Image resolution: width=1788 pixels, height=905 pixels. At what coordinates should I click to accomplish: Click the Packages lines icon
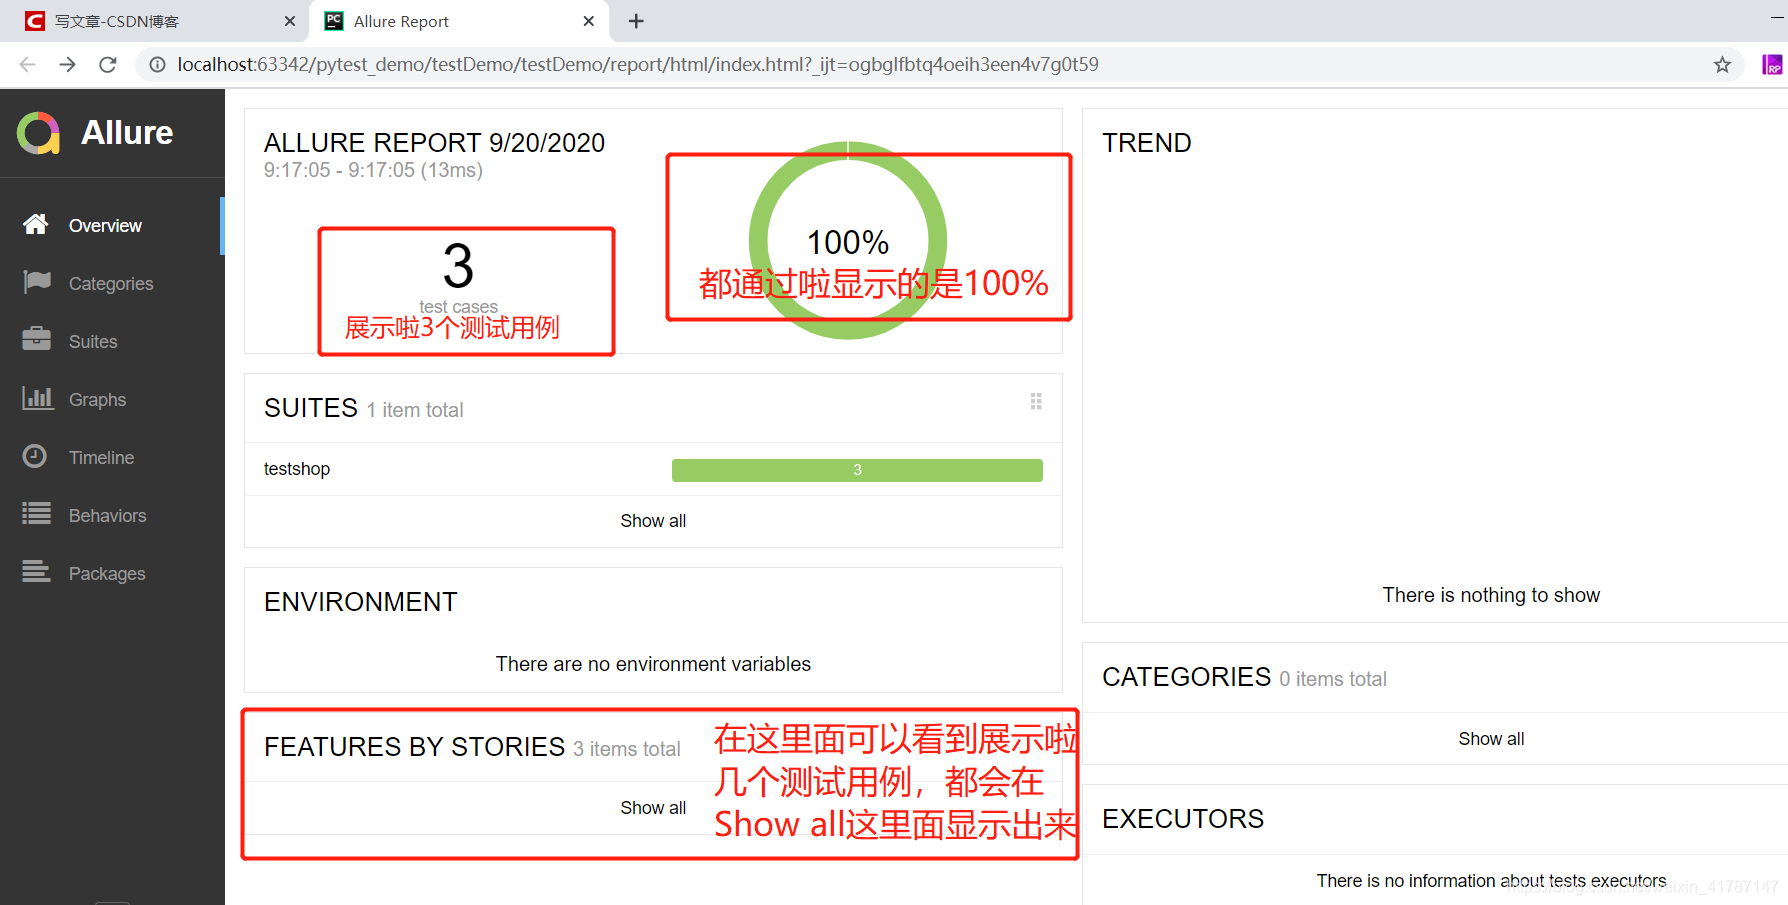37,571
